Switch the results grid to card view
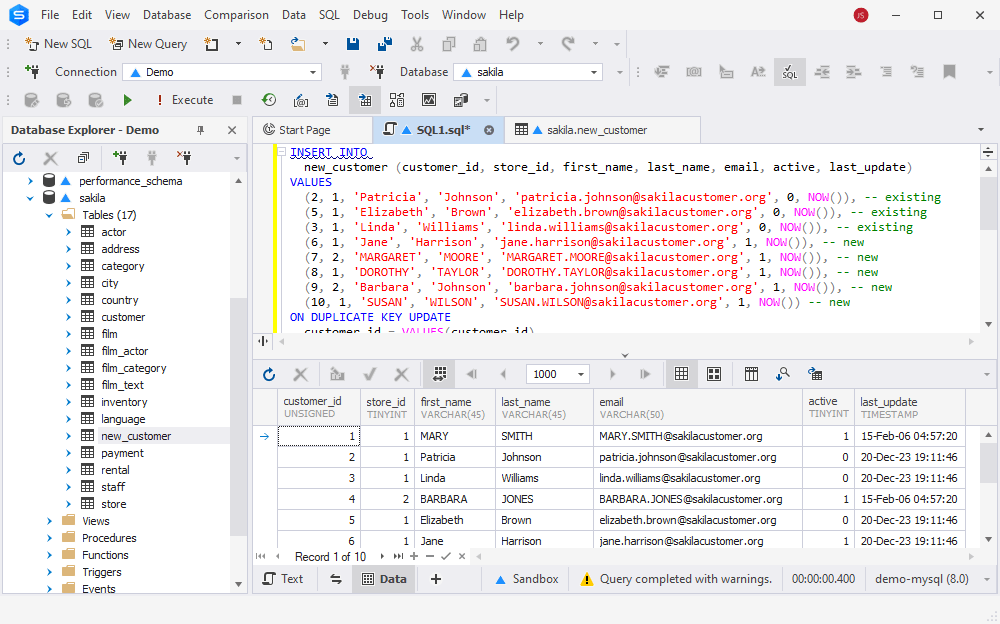The width and height of the screenshot is (1000, 624). point(713,373)
